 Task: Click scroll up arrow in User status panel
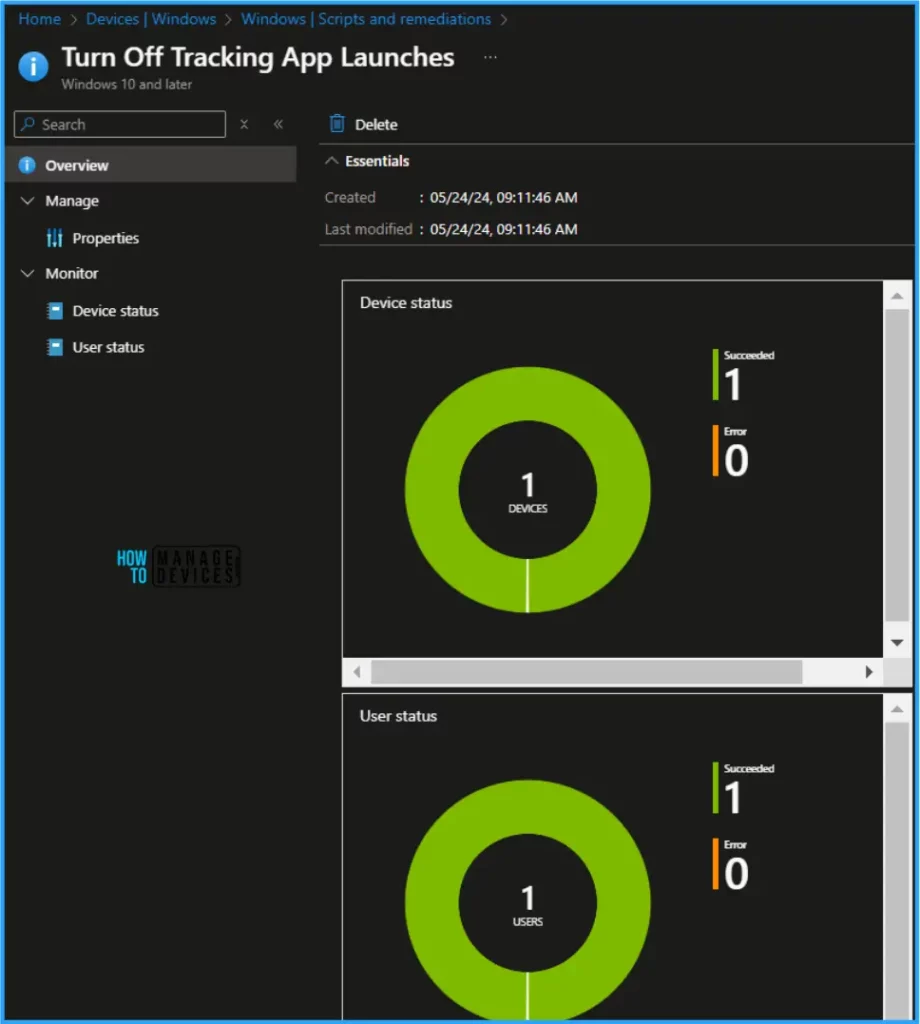click(897, 709)
